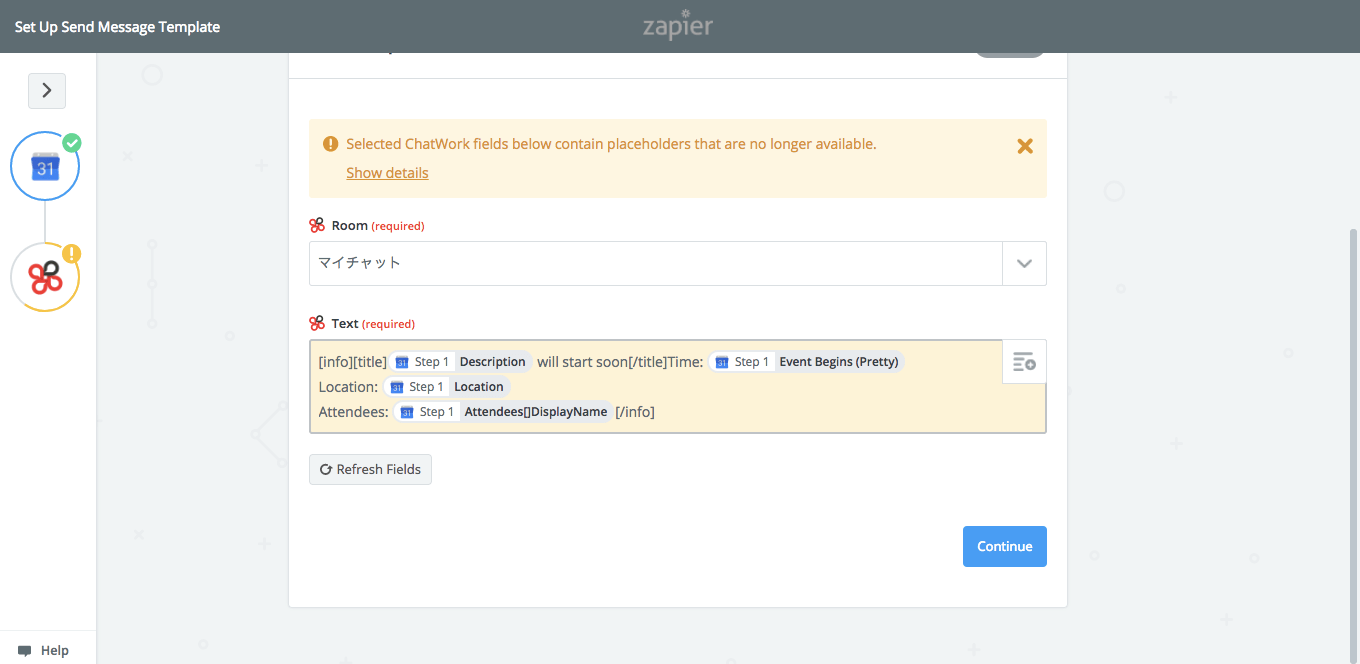Click the Room field showing マイチャット

[655, 264]
